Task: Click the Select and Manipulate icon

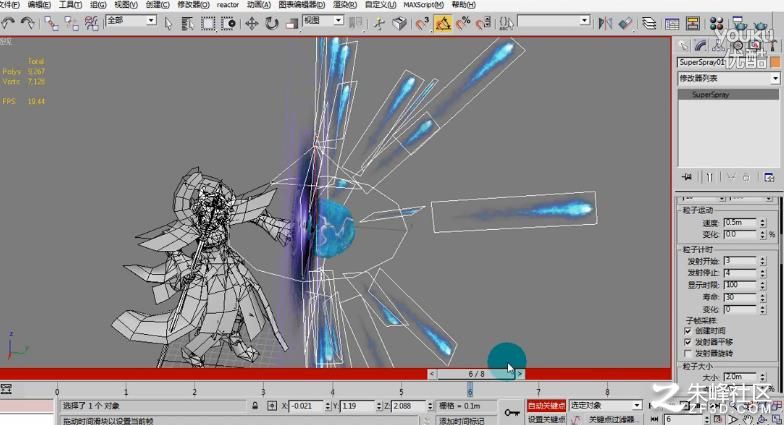Action: pos(379,23)
